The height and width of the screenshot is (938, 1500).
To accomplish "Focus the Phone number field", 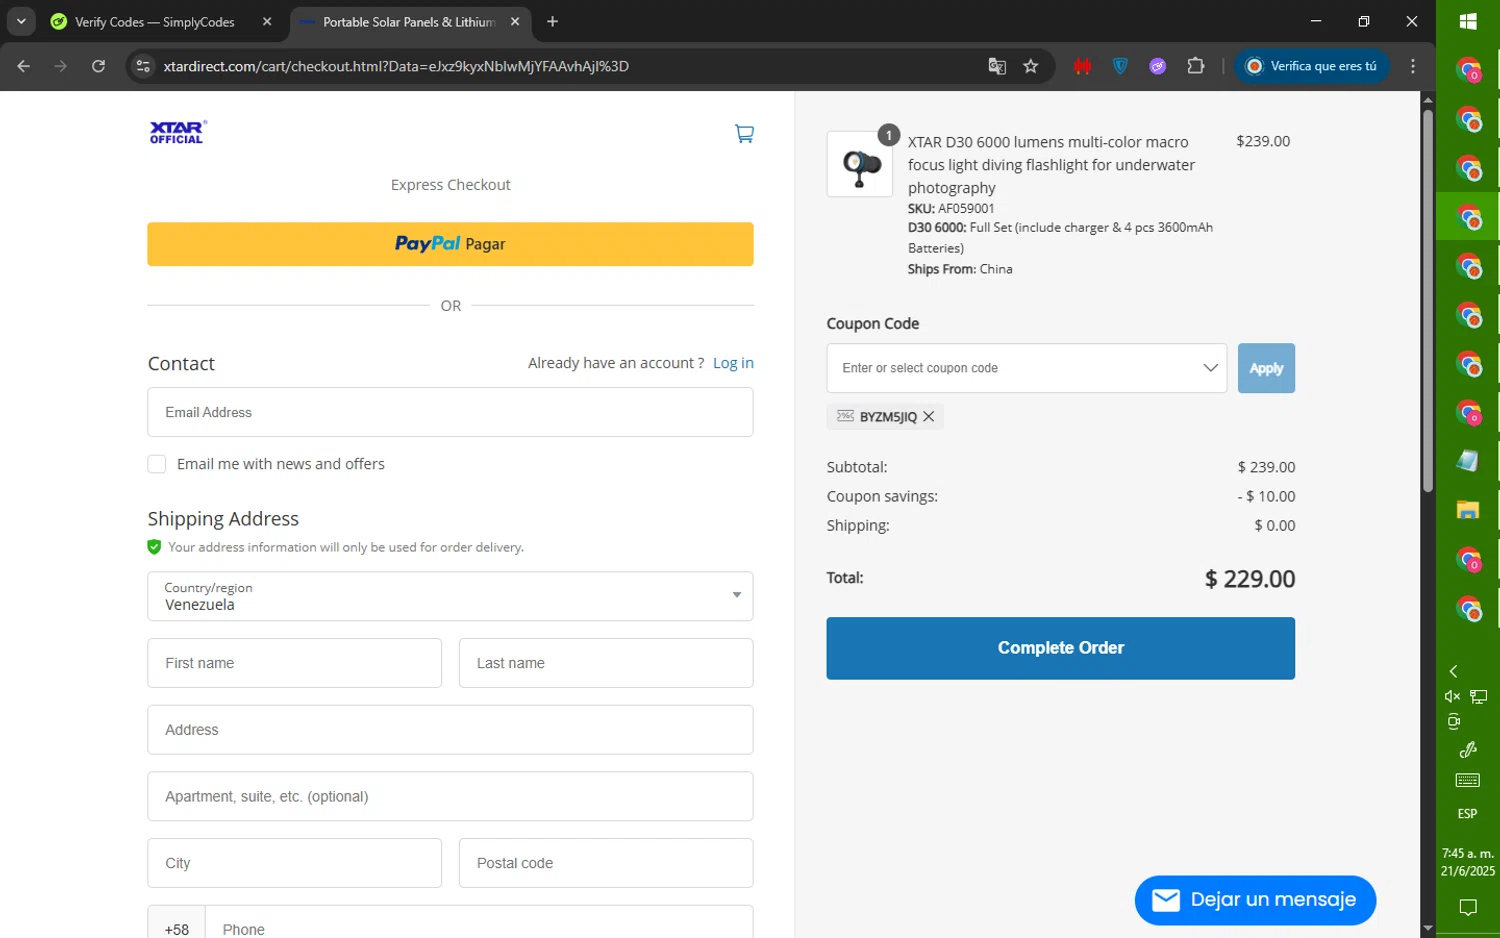I will pyautogui.click(x=479, y=924).
